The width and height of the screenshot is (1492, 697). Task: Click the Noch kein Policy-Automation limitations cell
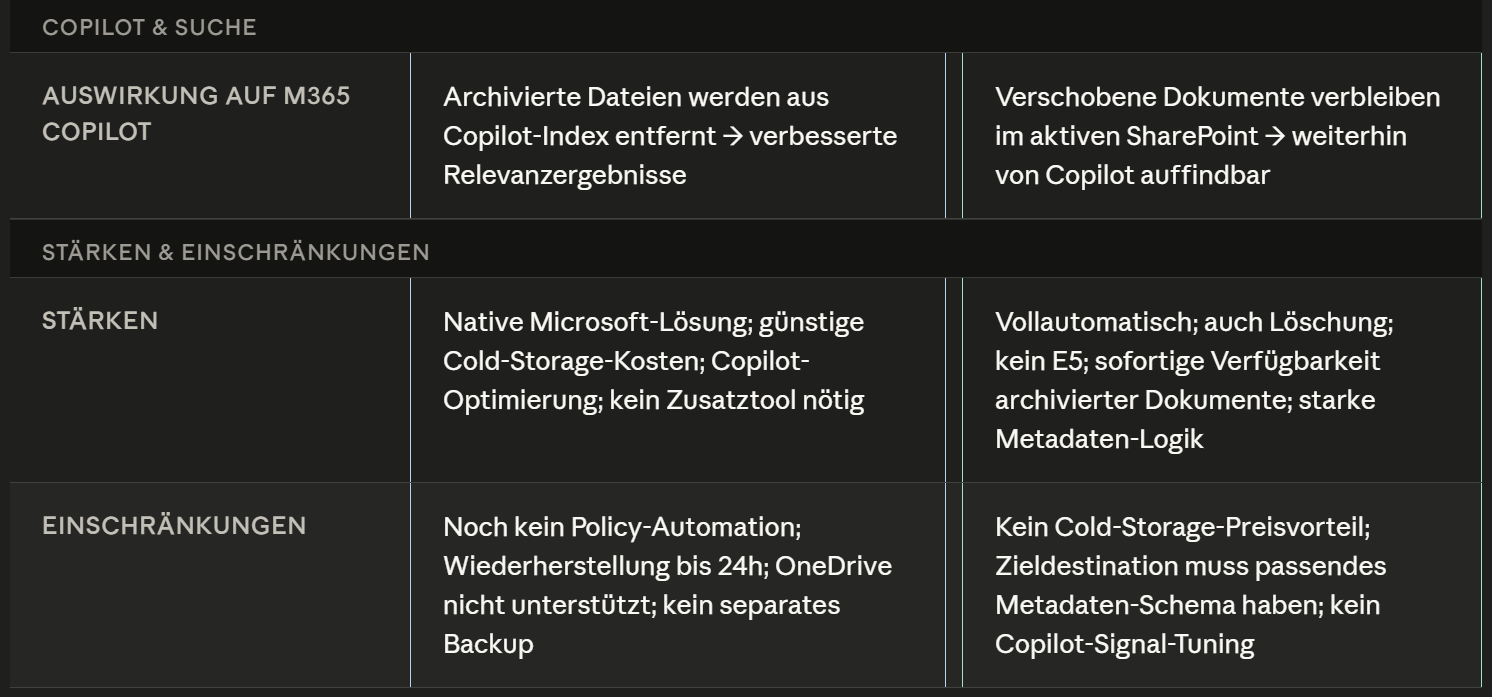click(677, 585)
